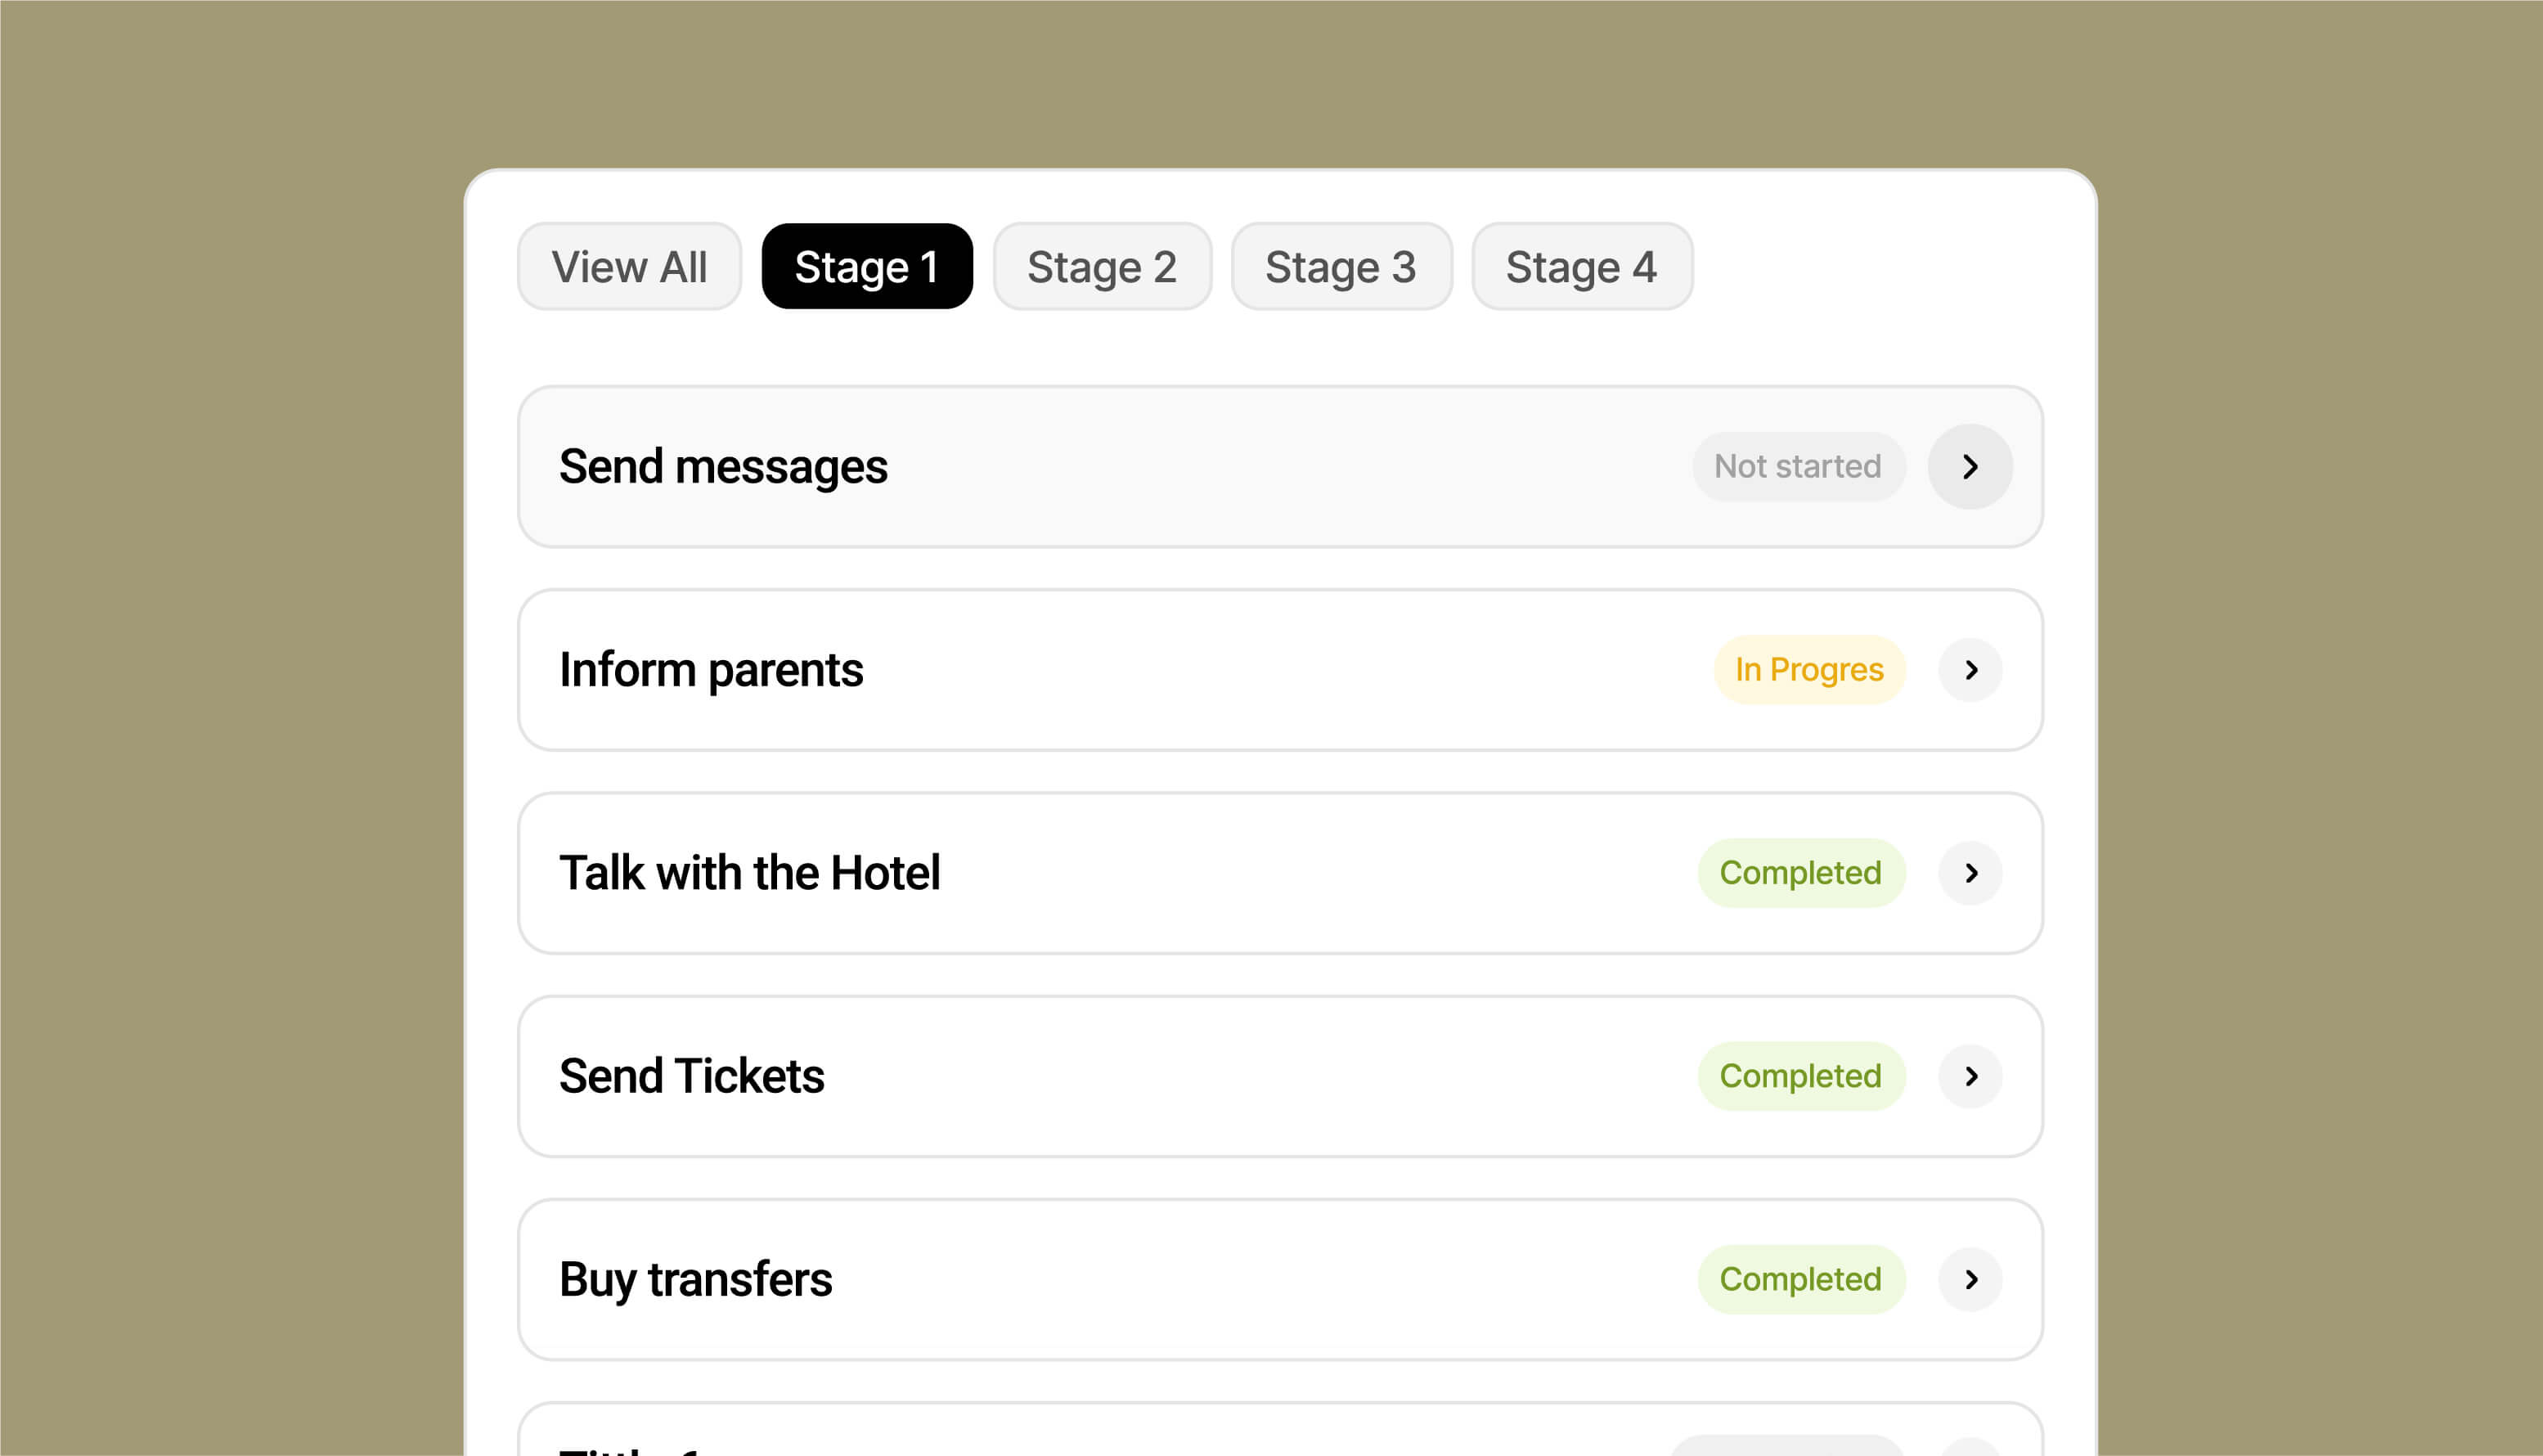The width and height of the screenshot is (2543, 1456).
Task: Open the Buy transfers chevron button
Action: pyautogui.click(x=1969, y=1278)
